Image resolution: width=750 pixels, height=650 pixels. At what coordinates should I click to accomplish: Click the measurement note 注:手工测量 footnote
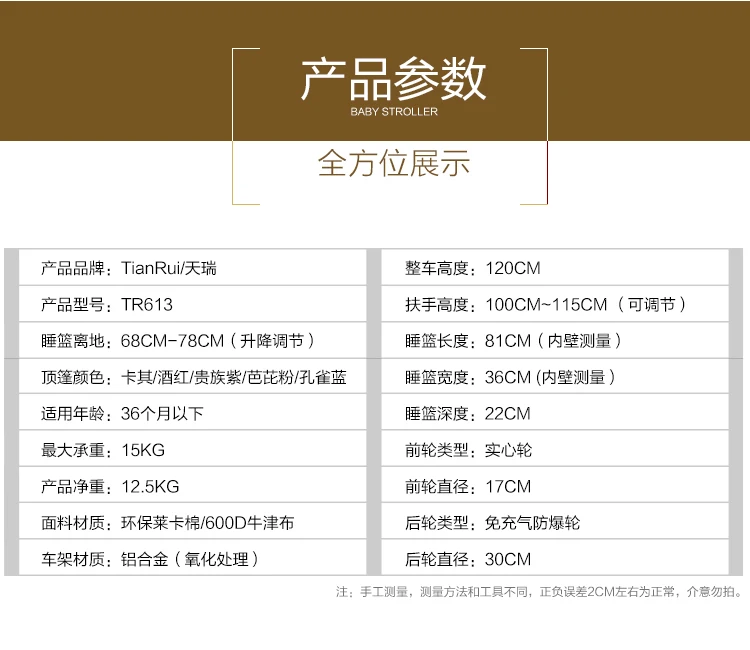(x=539, y=592)
